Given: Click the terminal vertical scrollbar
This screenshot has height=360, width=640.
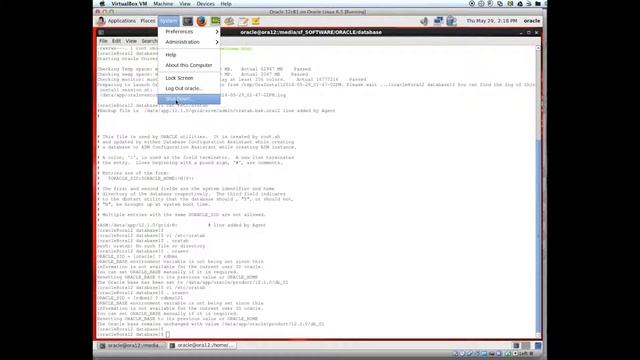Looking at the screenshot, I should tap(538, 192).
